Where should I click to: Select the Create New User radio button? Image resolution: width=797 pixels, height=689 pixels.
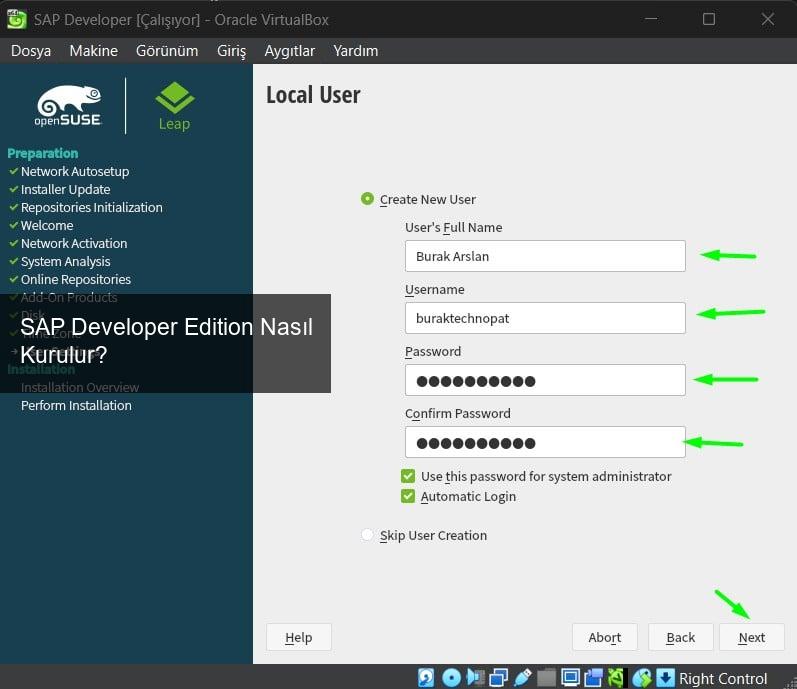[x=367, y=199]
